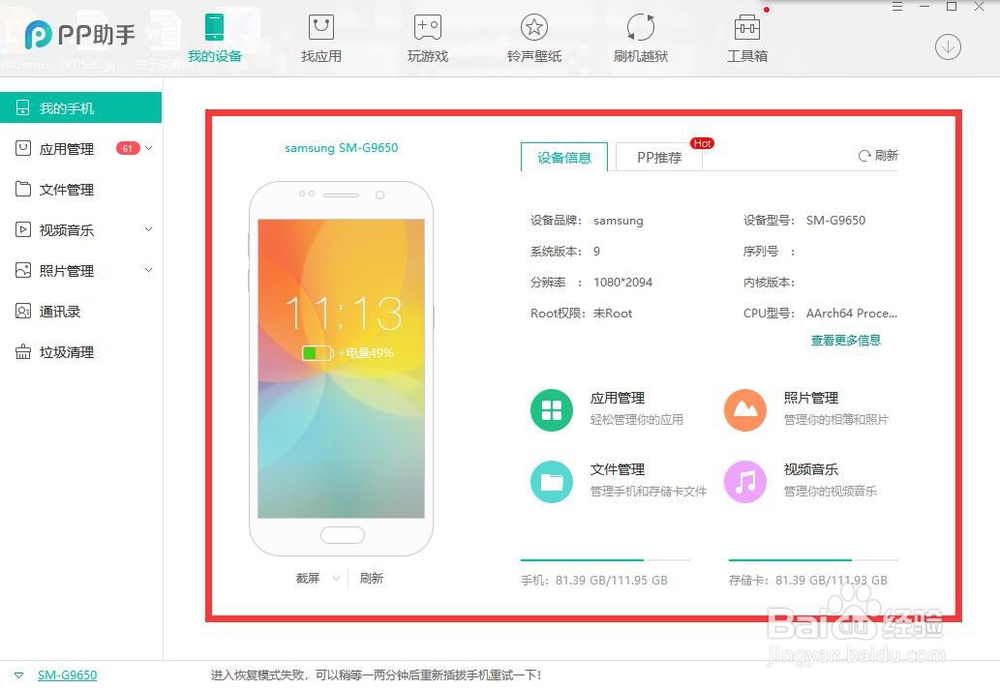
Task: Expand the 视频音乐 sidebar chevron
Action: (149, 229)
